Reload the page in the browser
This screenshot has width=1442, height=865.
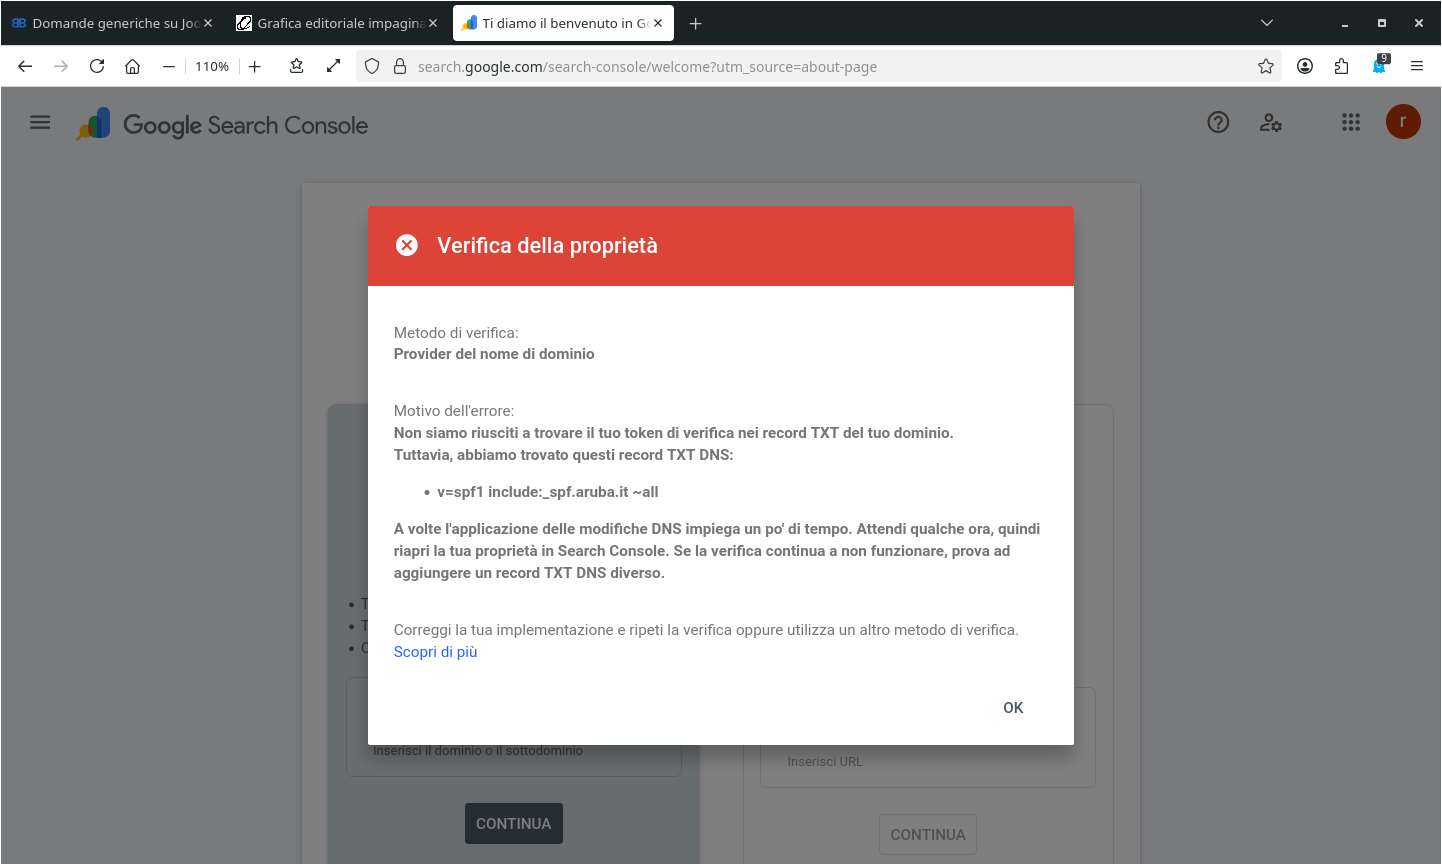point(97,67)
